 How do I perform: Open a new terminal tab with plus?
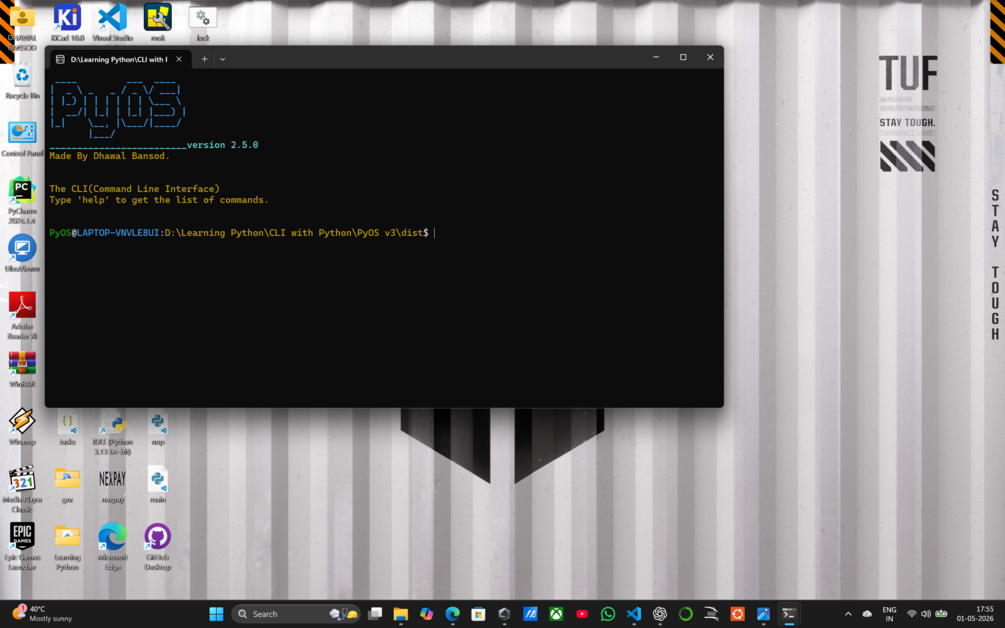[204, 59]
